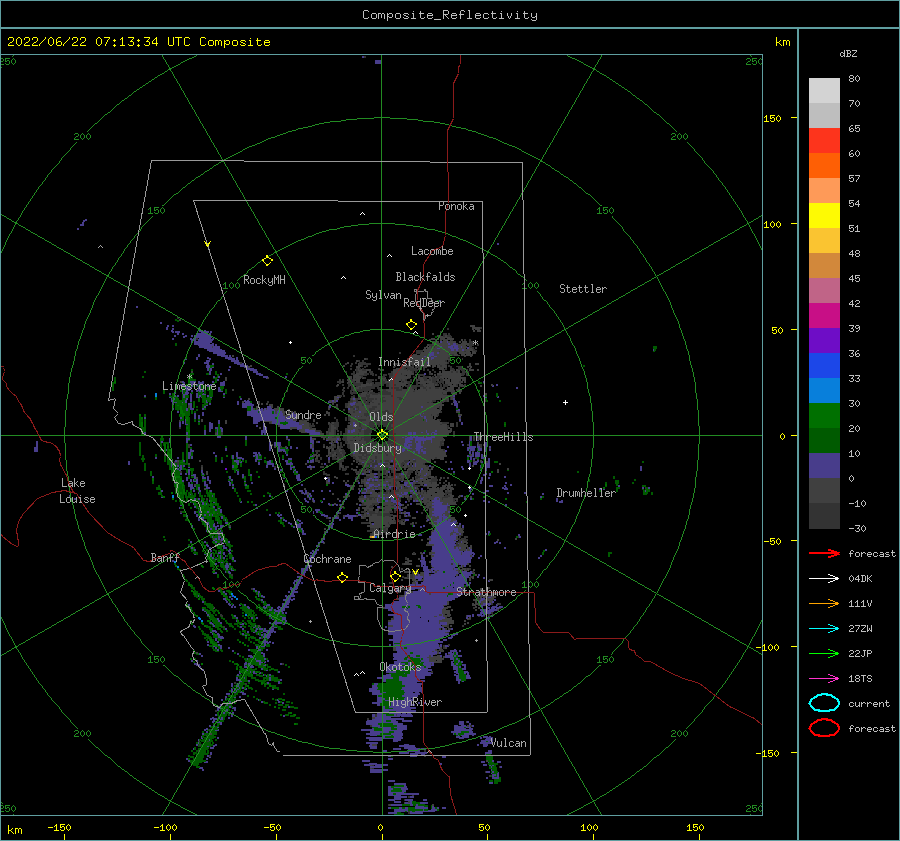The width and height of the screenshot is (900, 841).
Task: Select the Limestone label
Action: click(189, 386)
